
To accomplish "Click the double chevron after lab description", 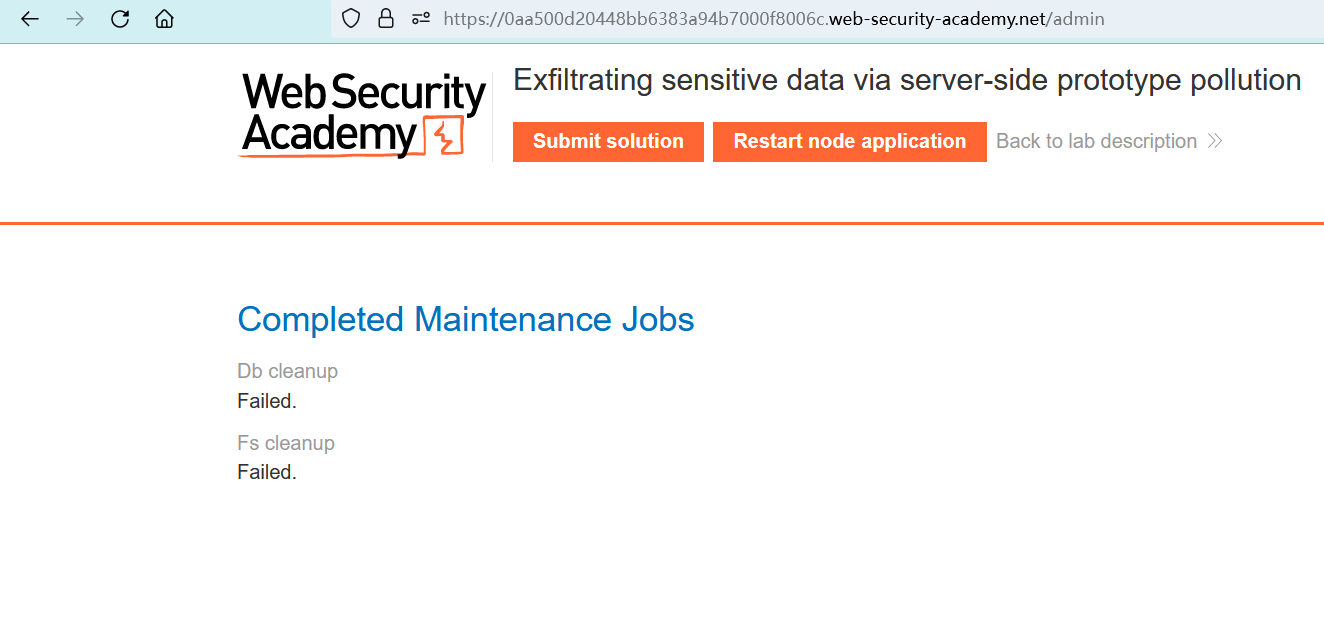I will click(x=1215, y=141).
